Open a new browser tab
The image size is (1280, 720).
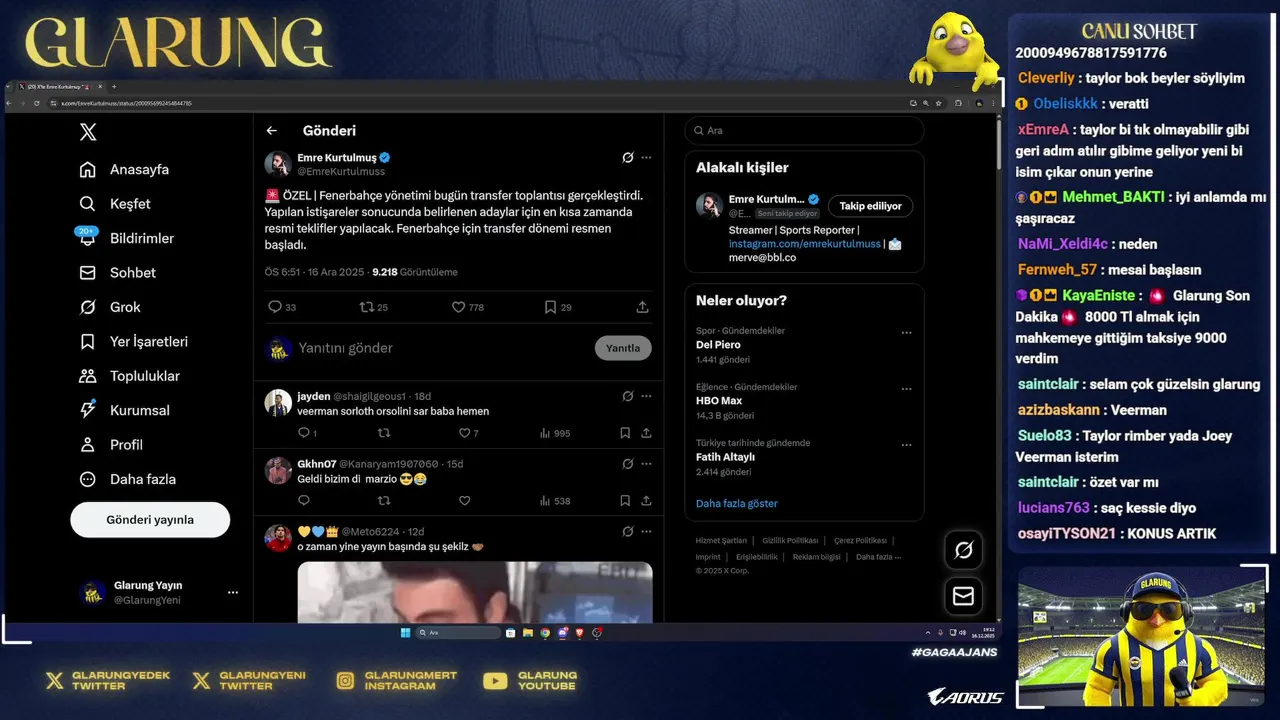113,87
